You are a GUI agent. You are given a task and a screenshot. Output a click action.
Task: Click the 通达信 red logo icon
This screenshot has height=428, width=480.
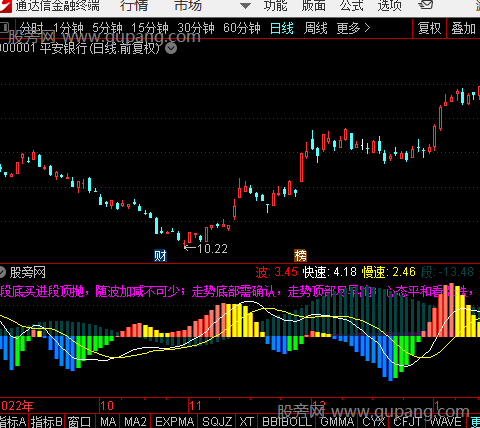(x=6, y=6)
